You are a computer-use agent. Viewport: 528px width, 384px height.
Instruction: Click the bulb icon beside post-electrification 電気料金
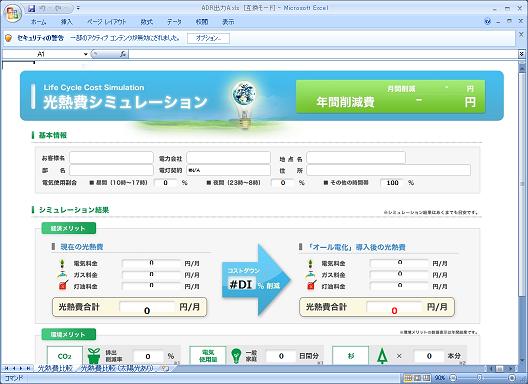(310, 263)
